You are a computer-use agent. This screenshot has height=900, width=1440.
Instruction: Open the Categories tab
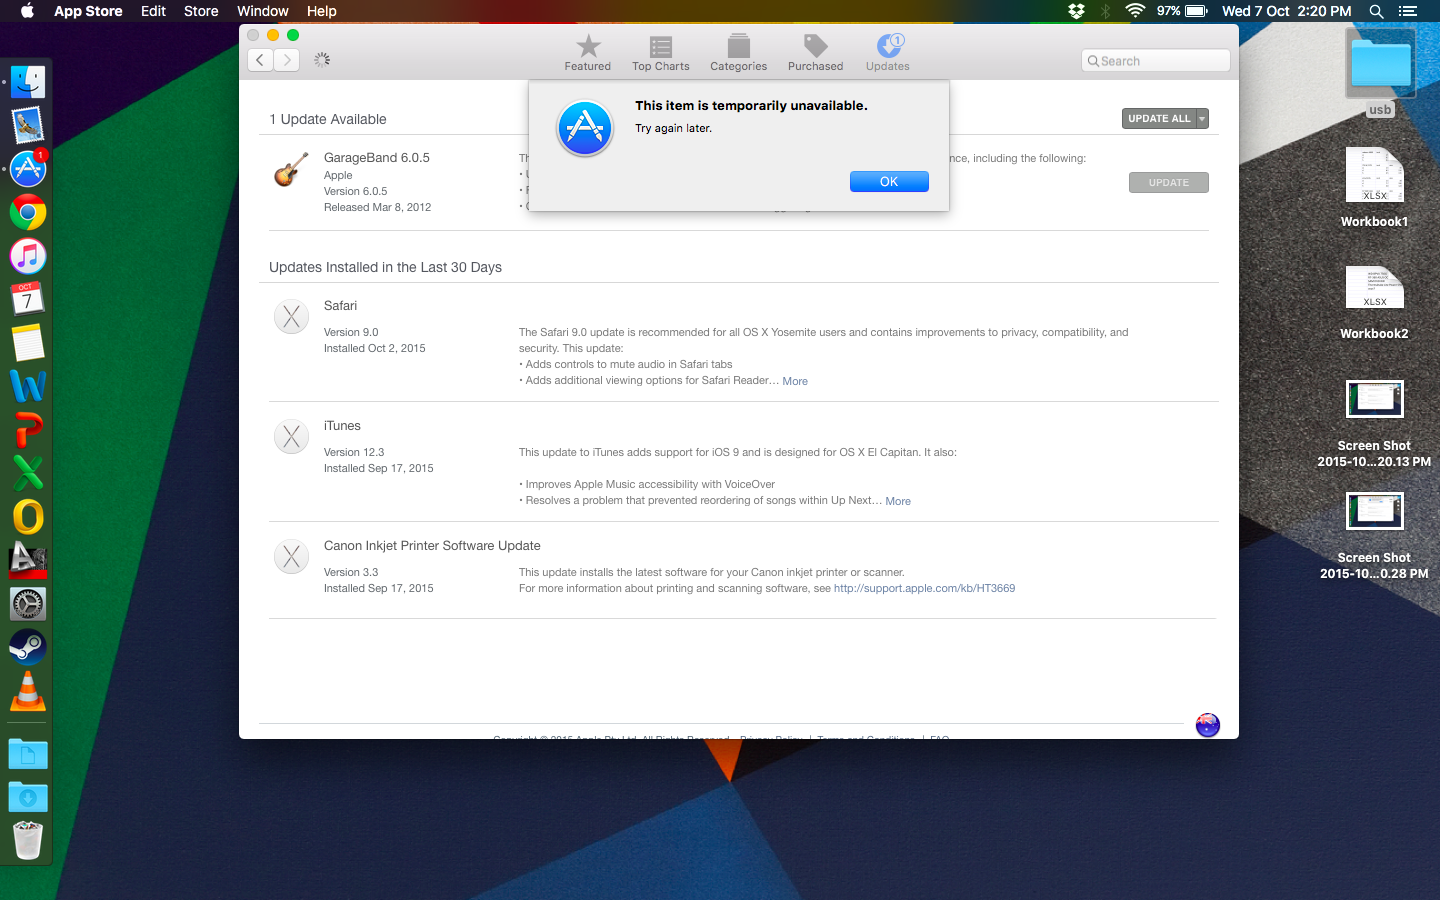tap(739, 53)
